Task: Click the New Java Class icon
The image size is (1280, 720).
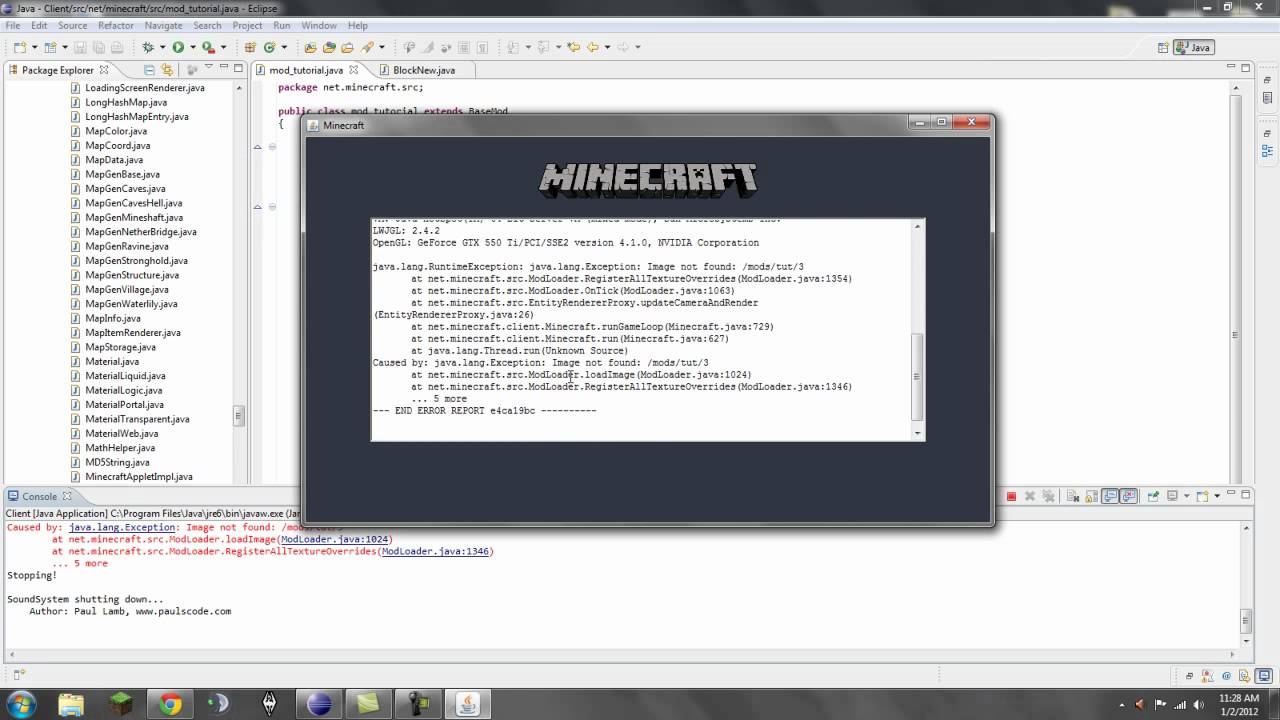Action: point(270,47)
